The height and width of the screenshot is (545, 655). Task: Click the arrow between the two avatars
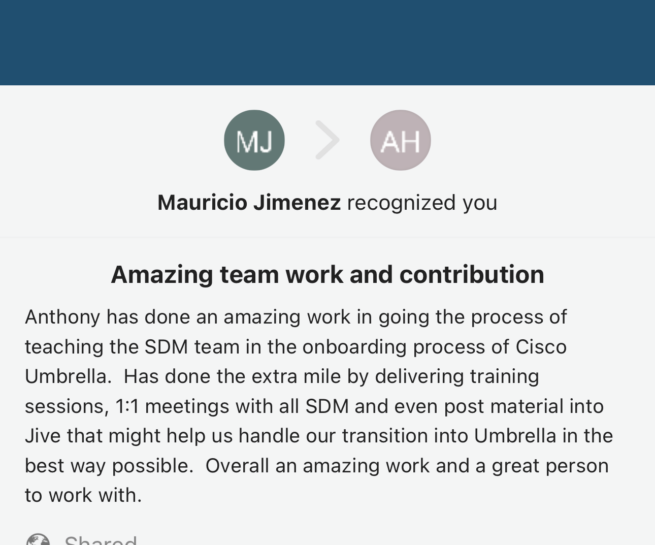pos(327,141)
